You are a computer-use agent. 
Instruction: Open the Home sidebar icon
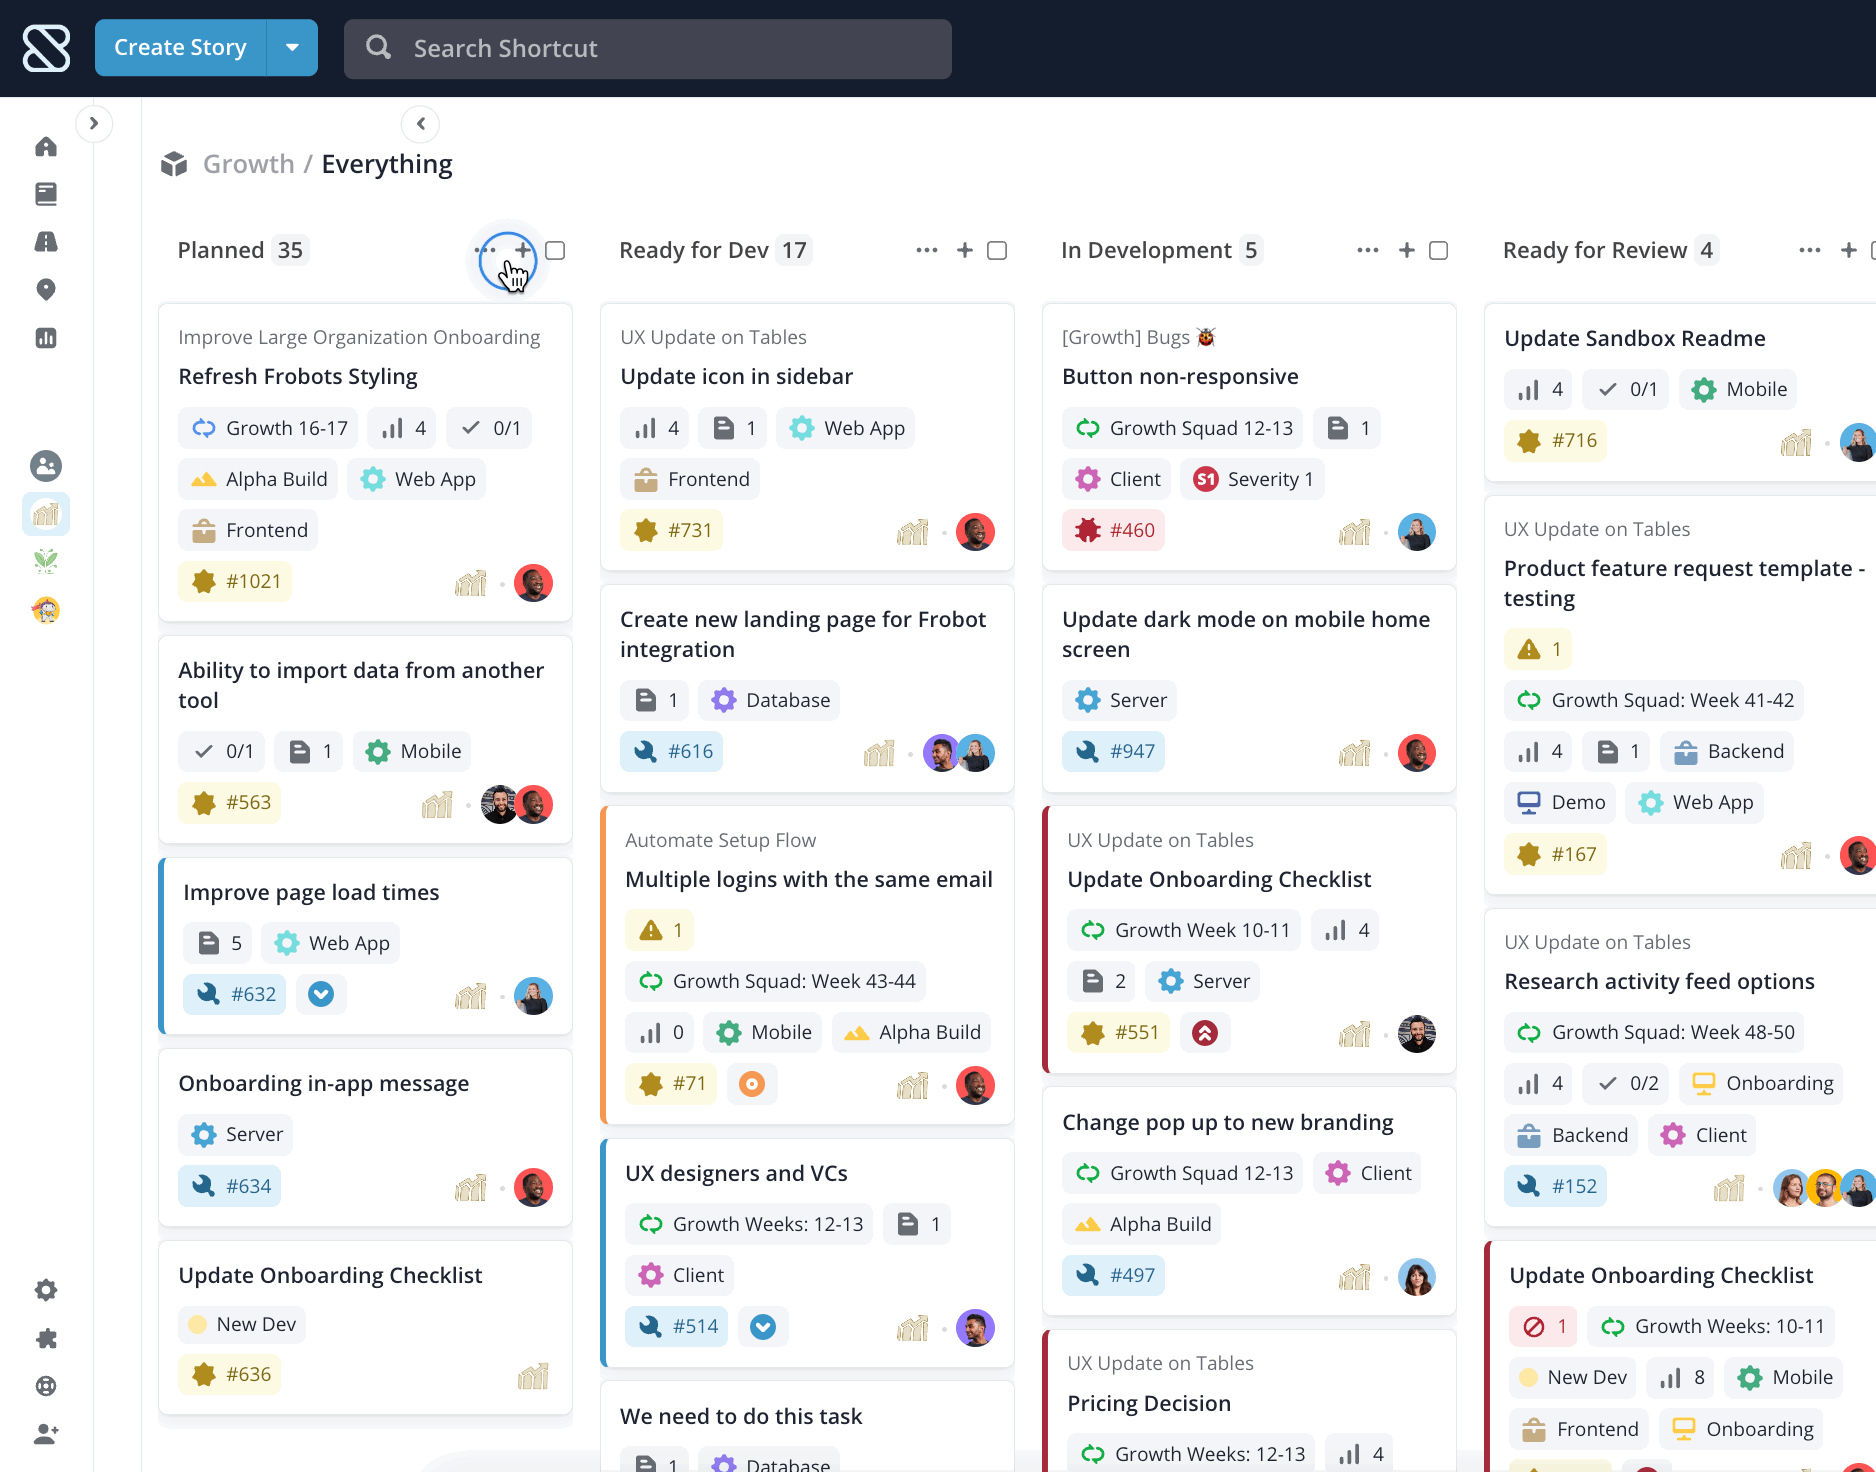(x=46, y=146)
